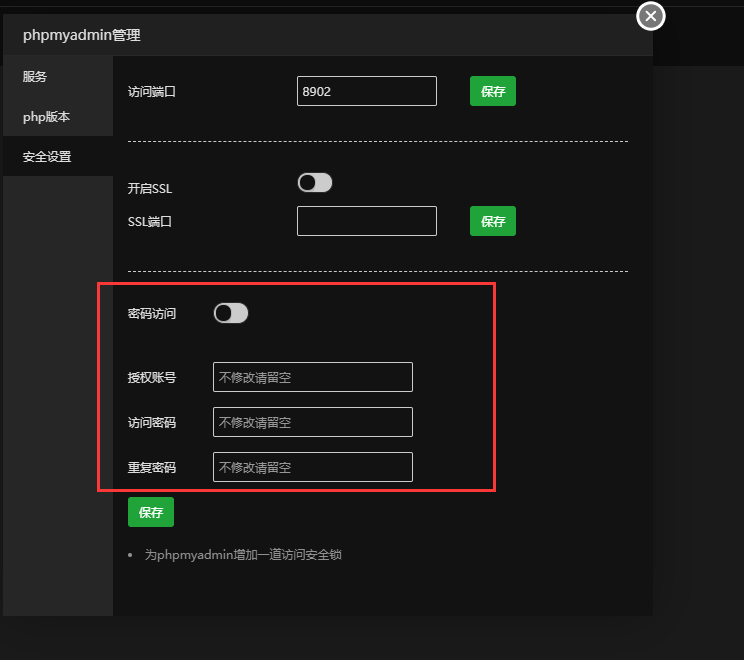Image resolution: width=744 pixels, height=660 pixels.
Task: Switch to the php版本 tab
Action: coord(58,116)
